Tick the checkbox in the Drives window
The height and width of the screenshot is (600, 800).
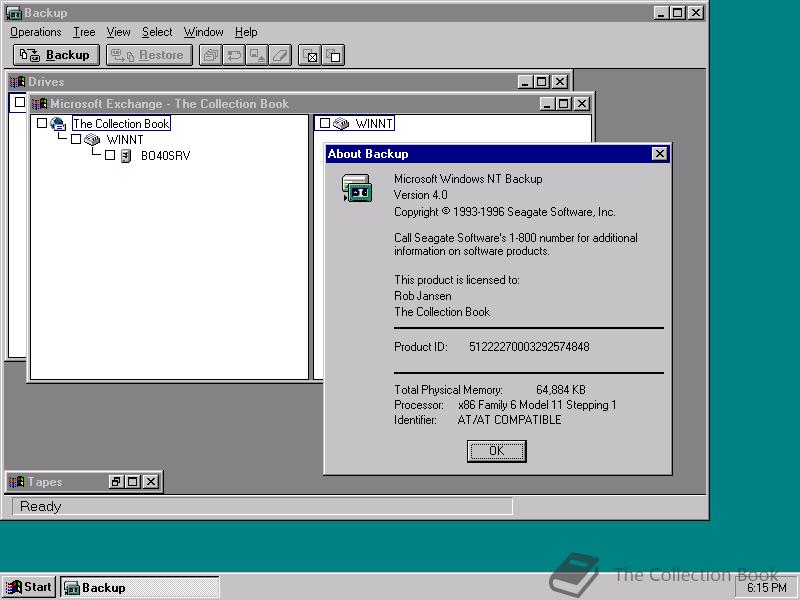19,102
